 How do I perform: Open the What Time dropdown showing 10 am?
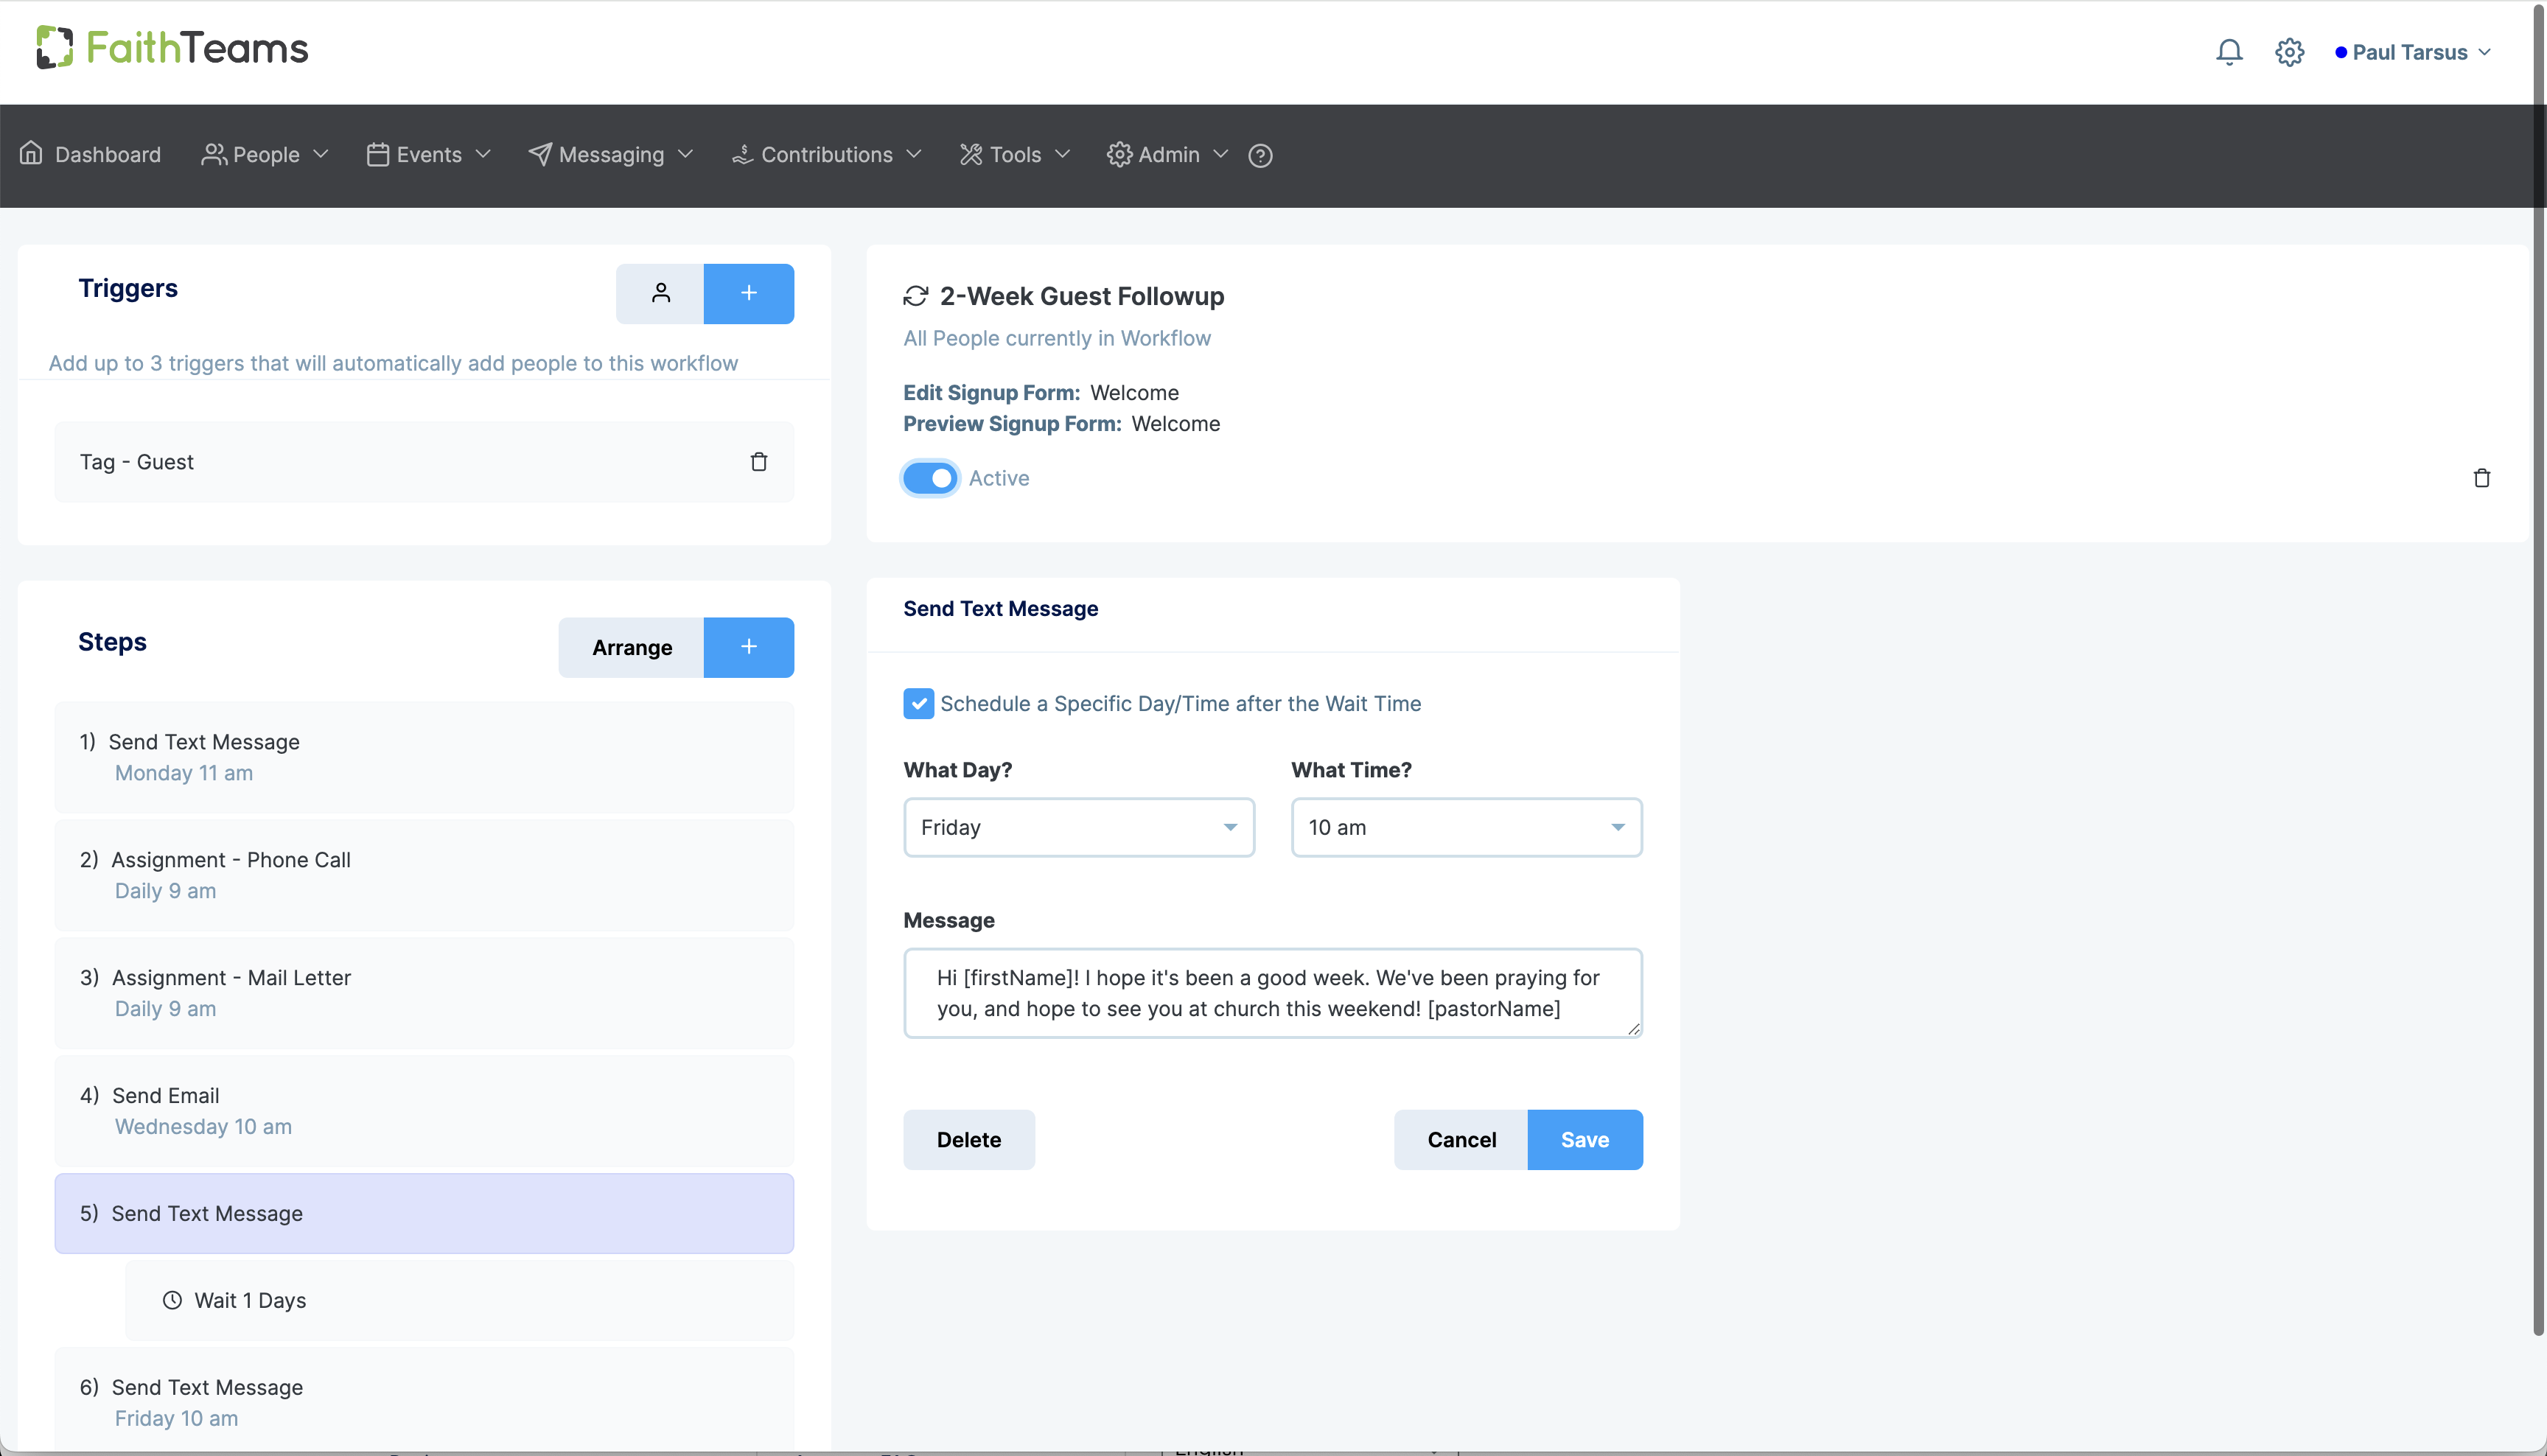[1465, 827]
